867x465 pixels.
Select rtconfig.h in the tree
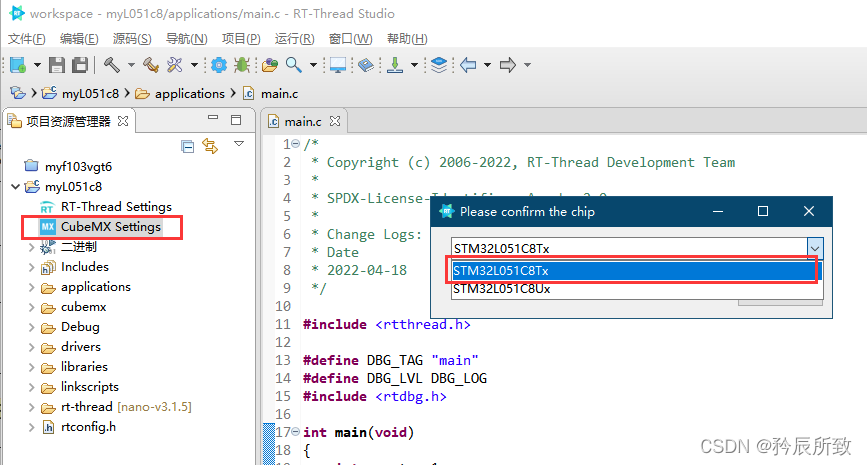[88, 427]
